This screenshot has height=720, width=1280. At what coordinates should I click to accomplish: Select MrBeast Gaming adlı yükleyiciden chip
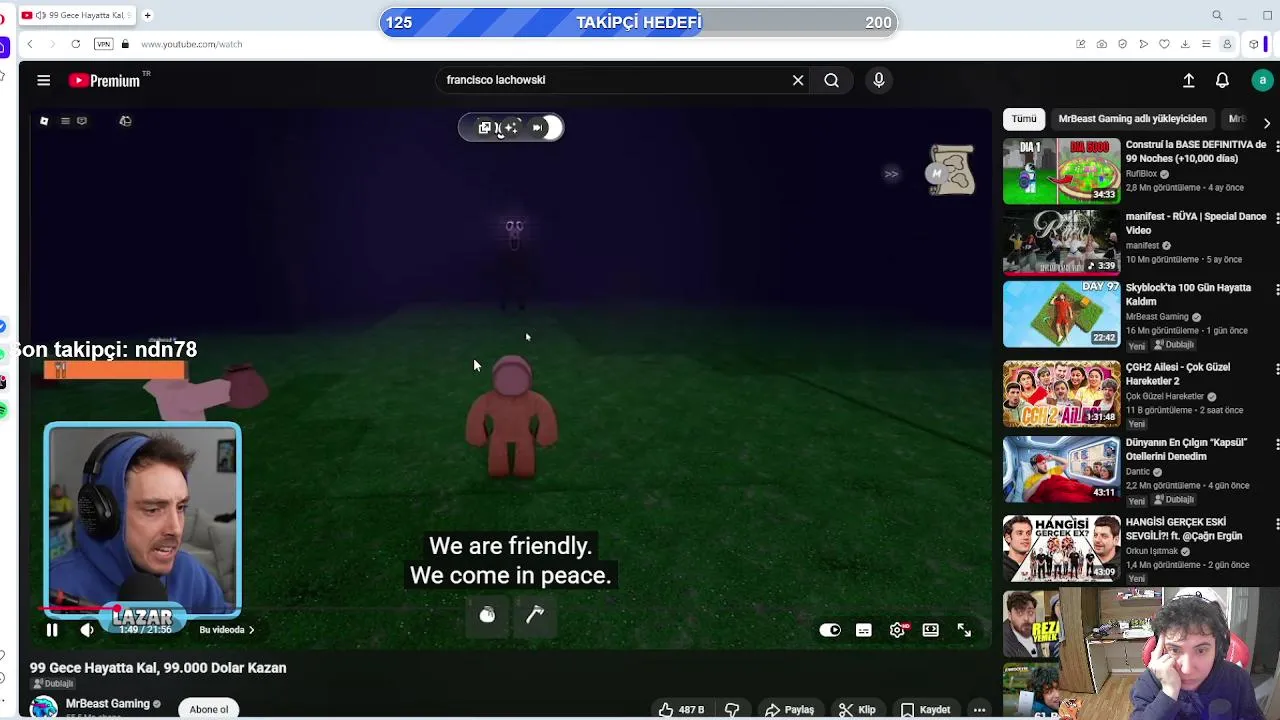tap(1132, 118)
